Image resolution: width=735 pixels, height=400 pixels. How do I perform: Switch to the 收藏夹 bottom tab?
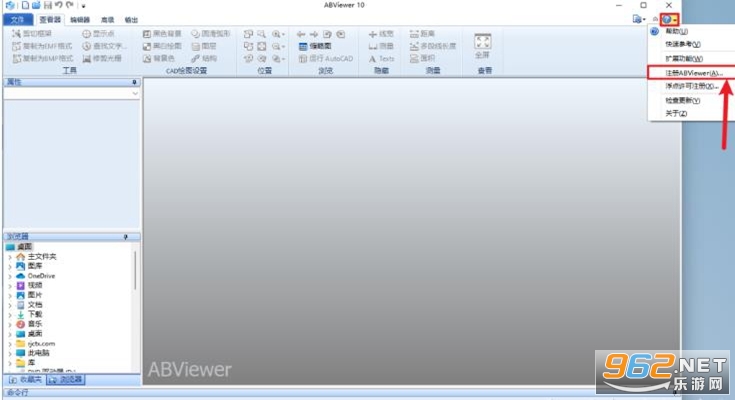point(26,379)
